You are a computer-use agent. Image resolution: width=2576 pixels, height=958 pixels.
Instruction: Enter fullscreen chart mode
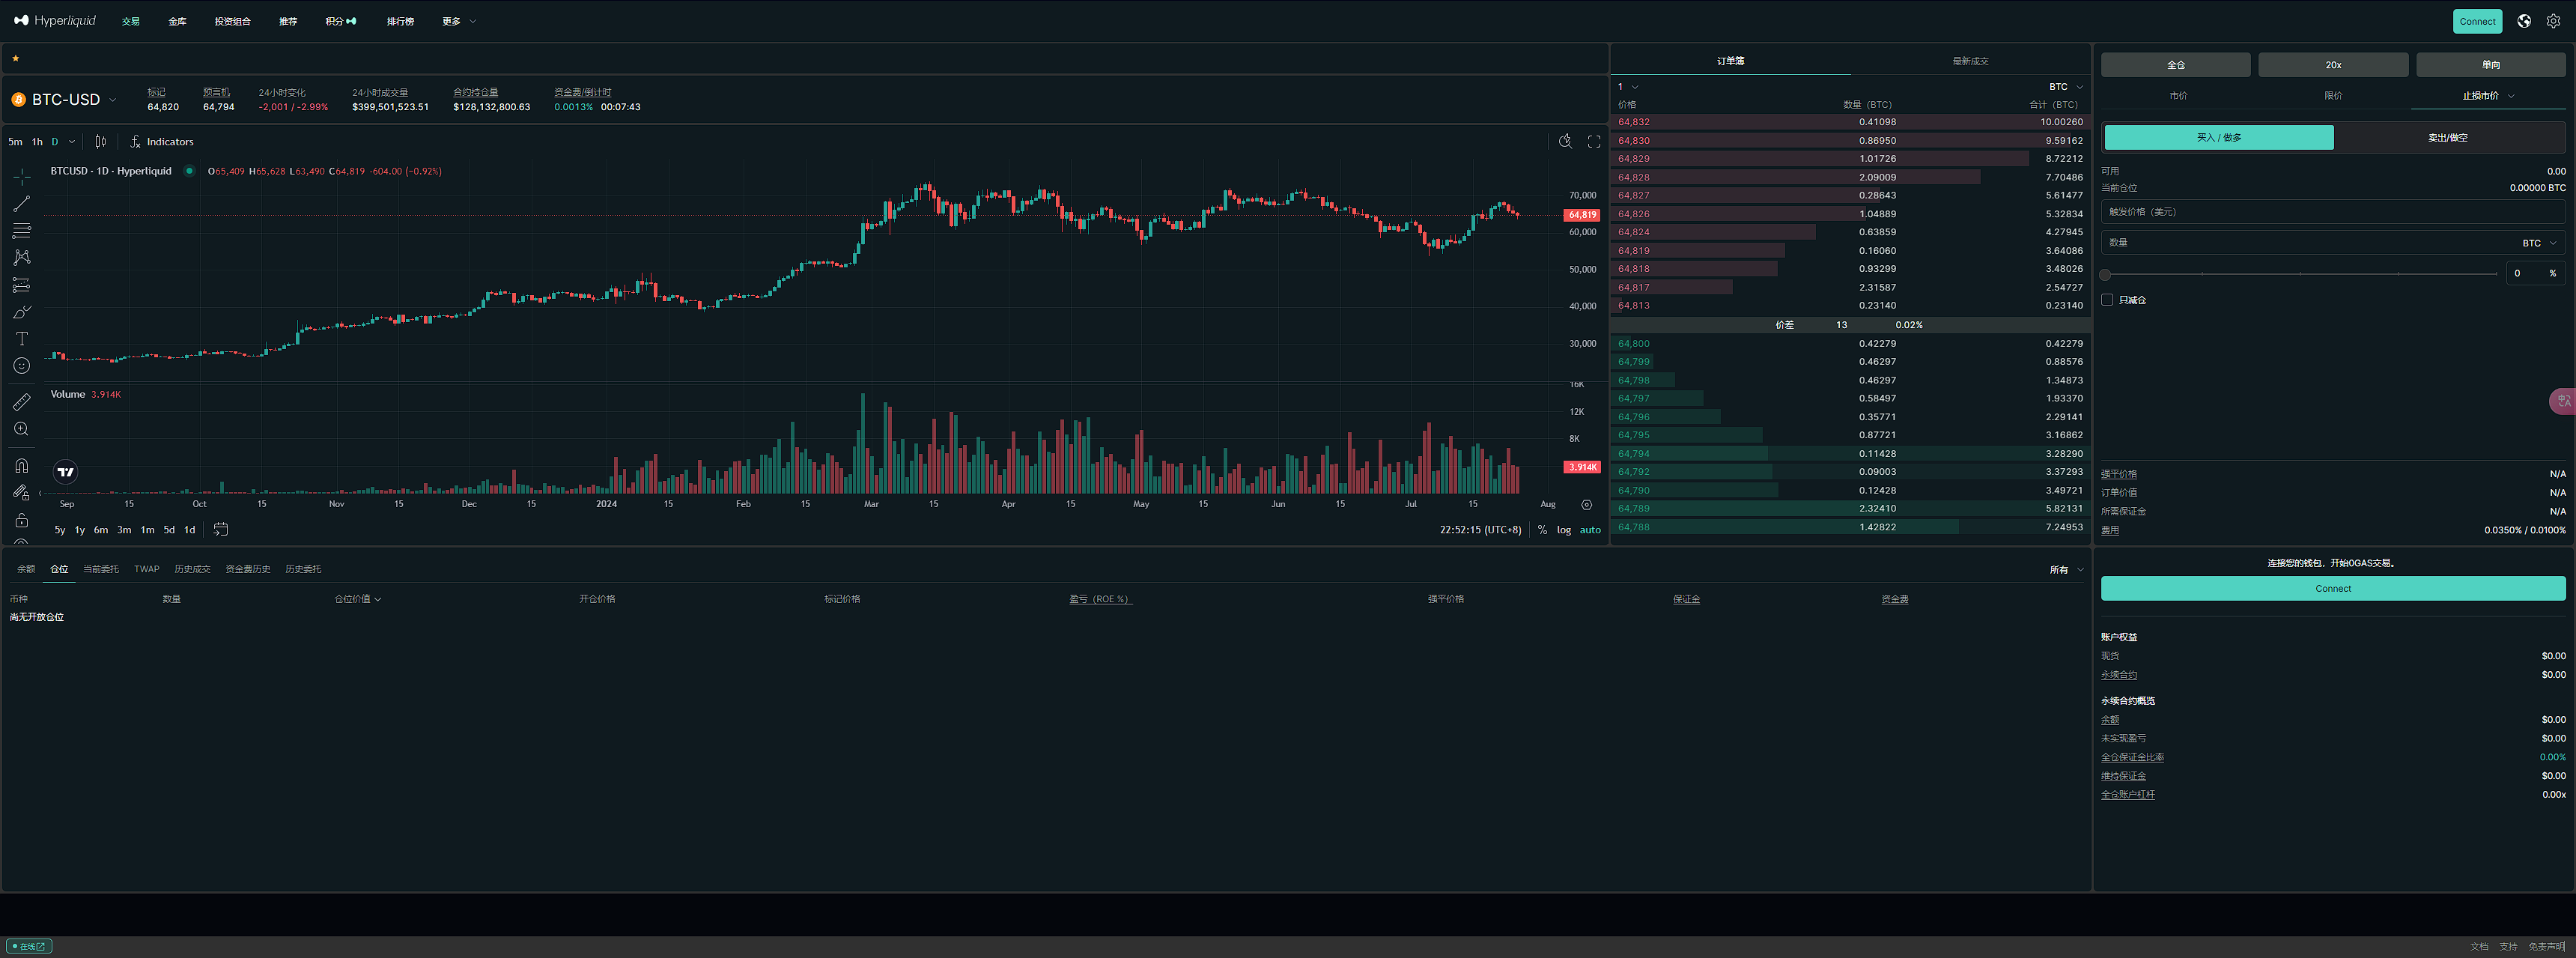coord(1594,142)
